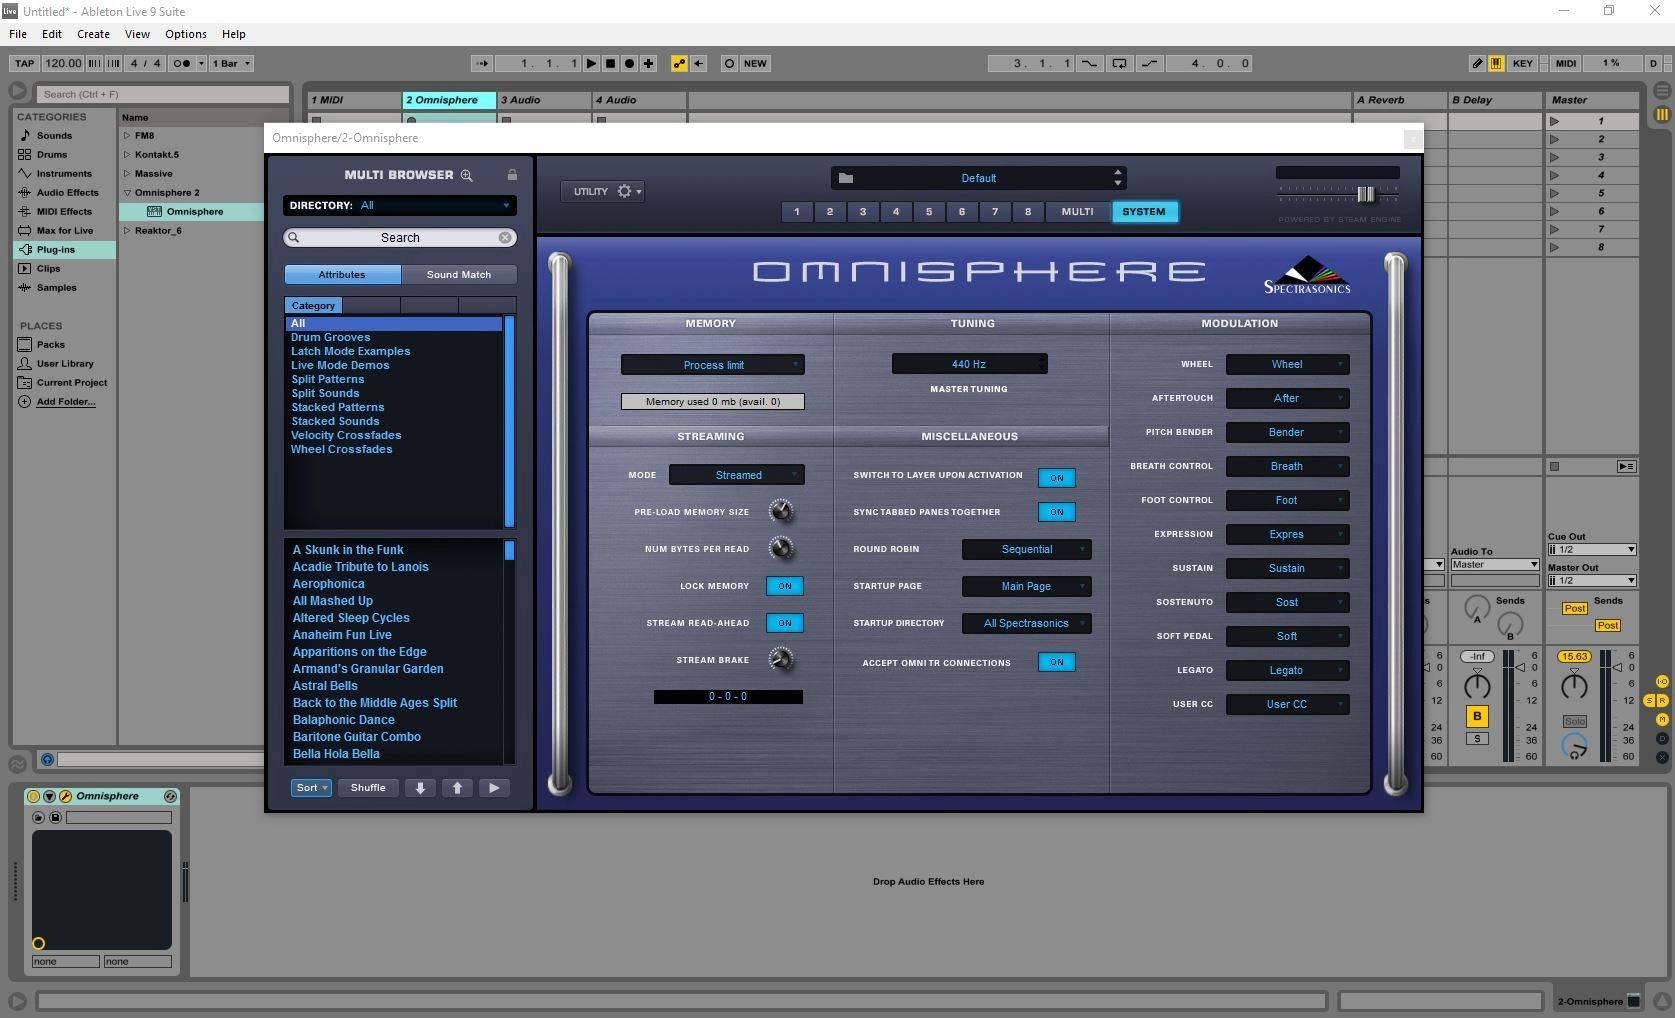The height and width of the screenshot is (1018, 1675).
Task: Click the Omnisphere browser down arrow button
Action: (420, 788)
